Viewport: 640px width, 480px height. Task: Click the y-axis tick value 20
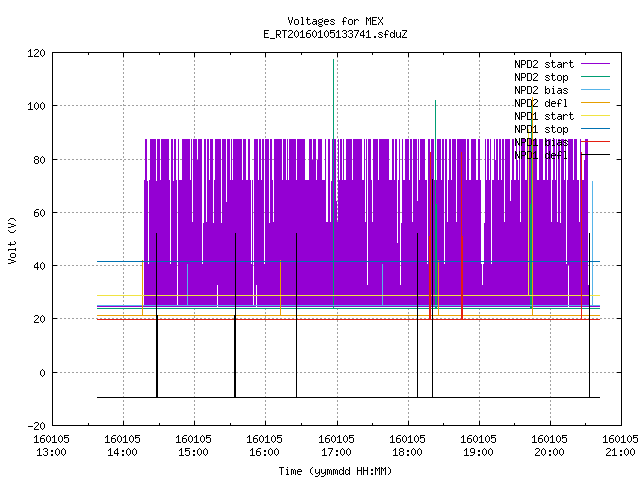tap(40, 320)
